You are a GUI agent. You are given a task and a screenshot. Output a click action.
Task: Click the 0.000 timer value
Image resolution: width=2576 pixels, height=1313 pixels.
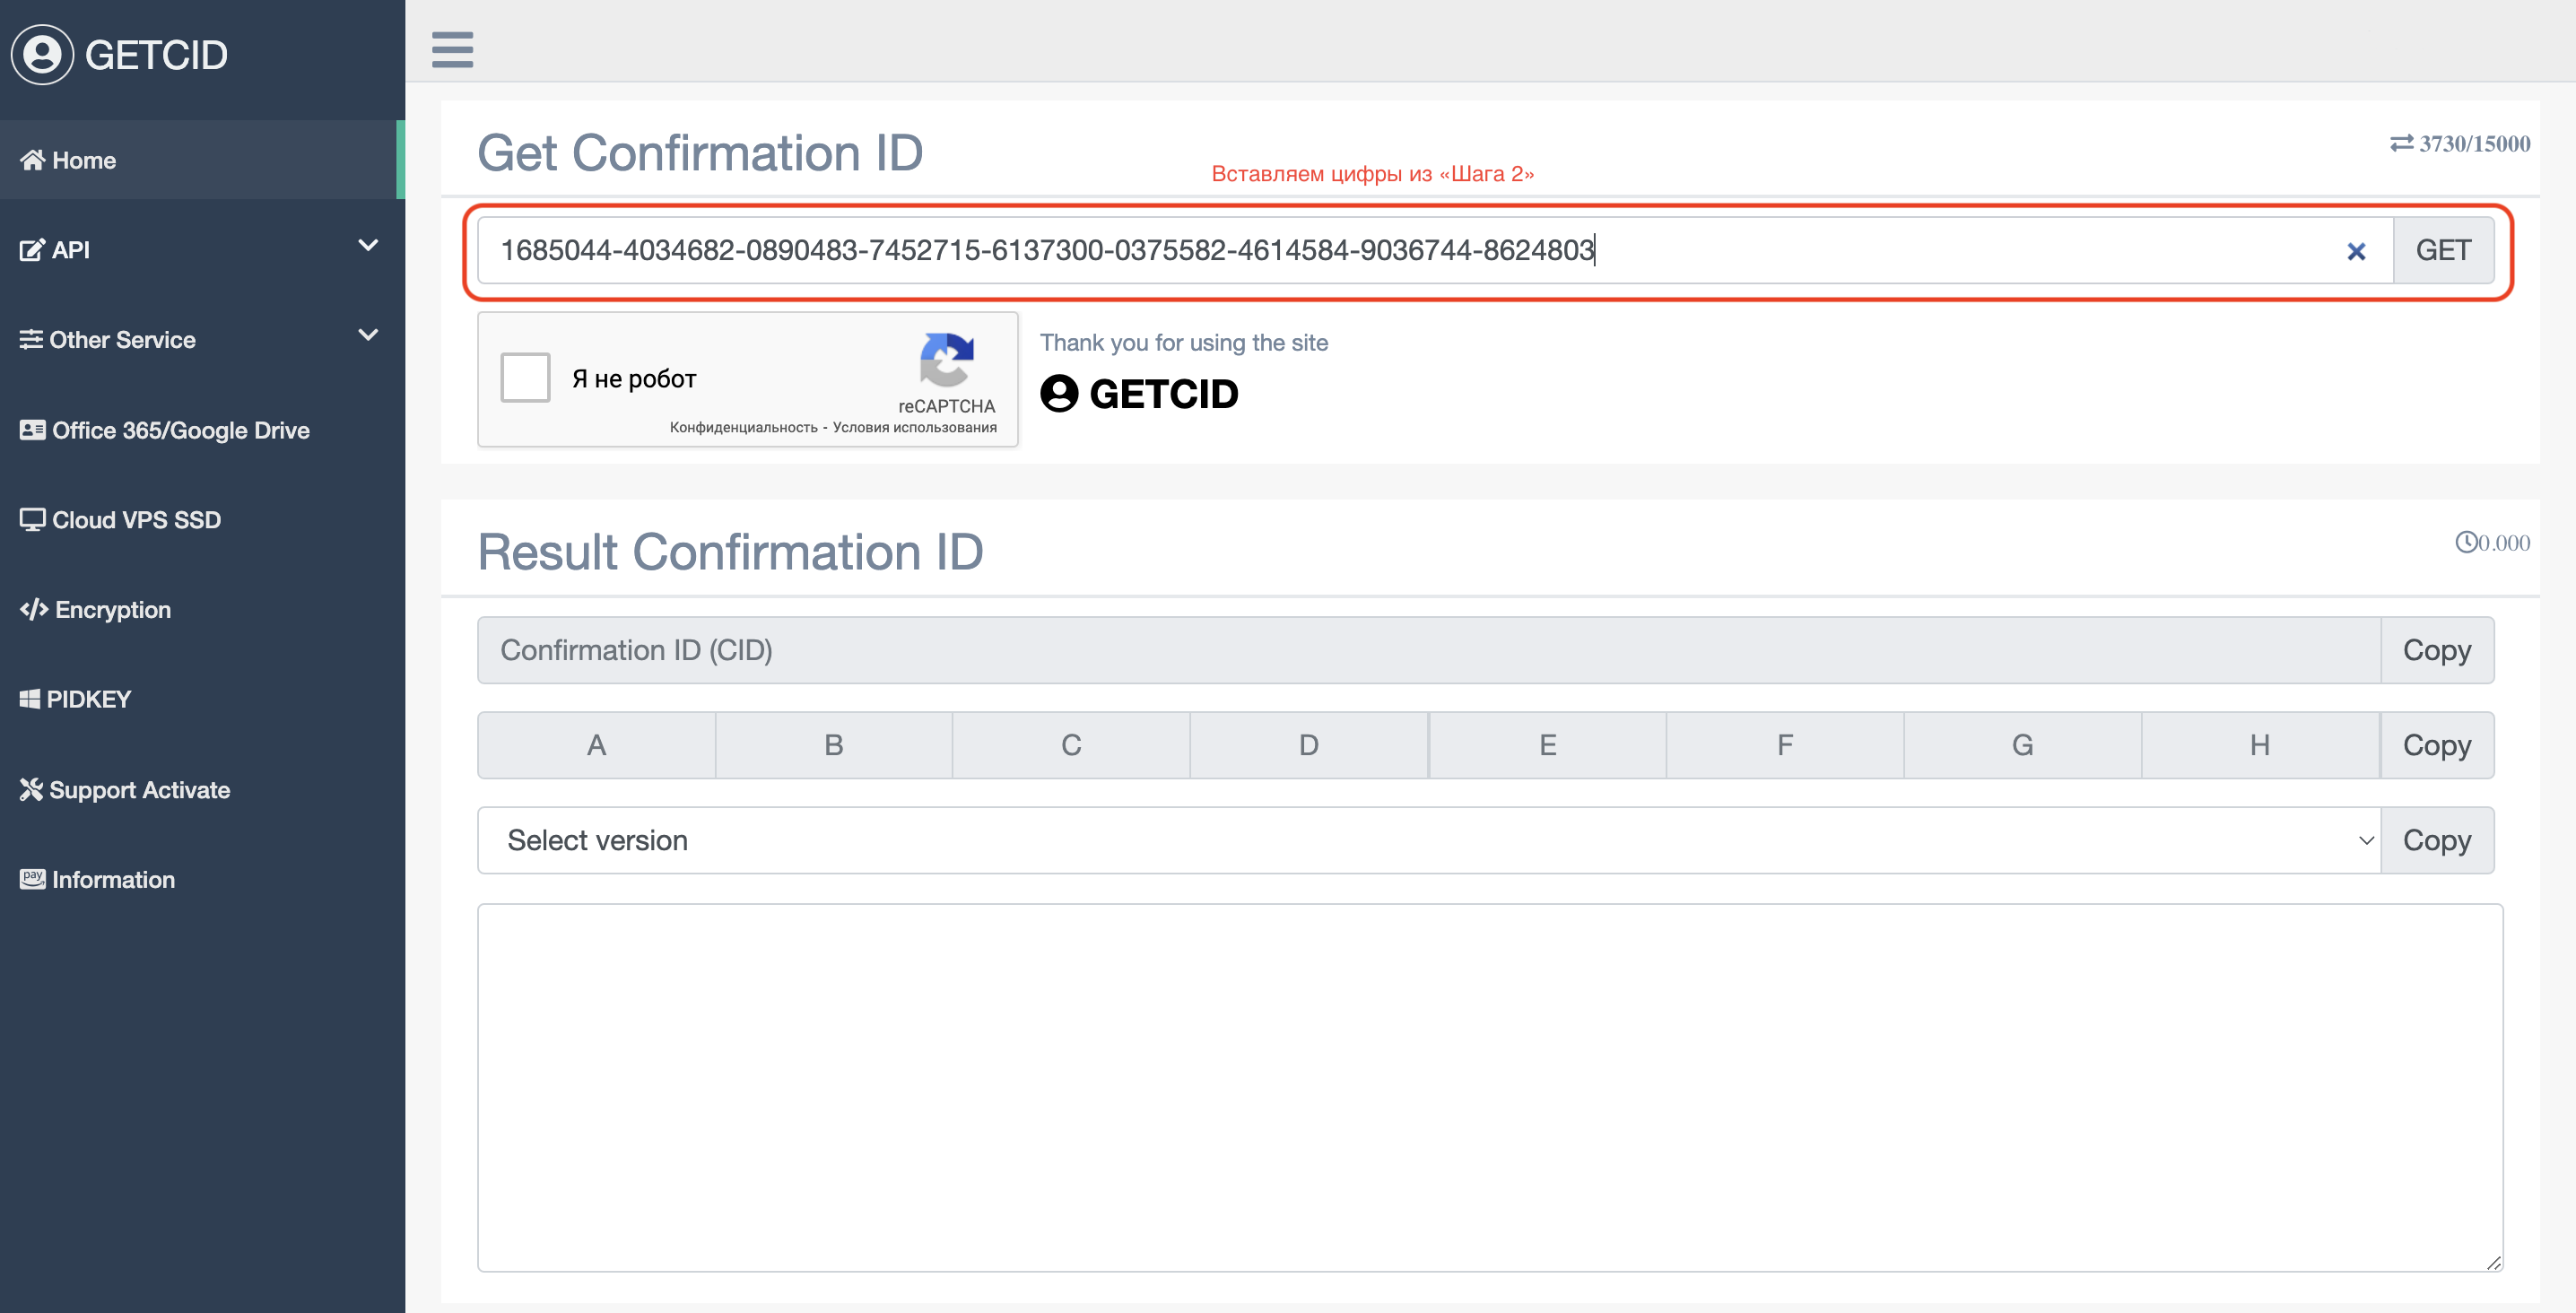(x=2504, y=542)
